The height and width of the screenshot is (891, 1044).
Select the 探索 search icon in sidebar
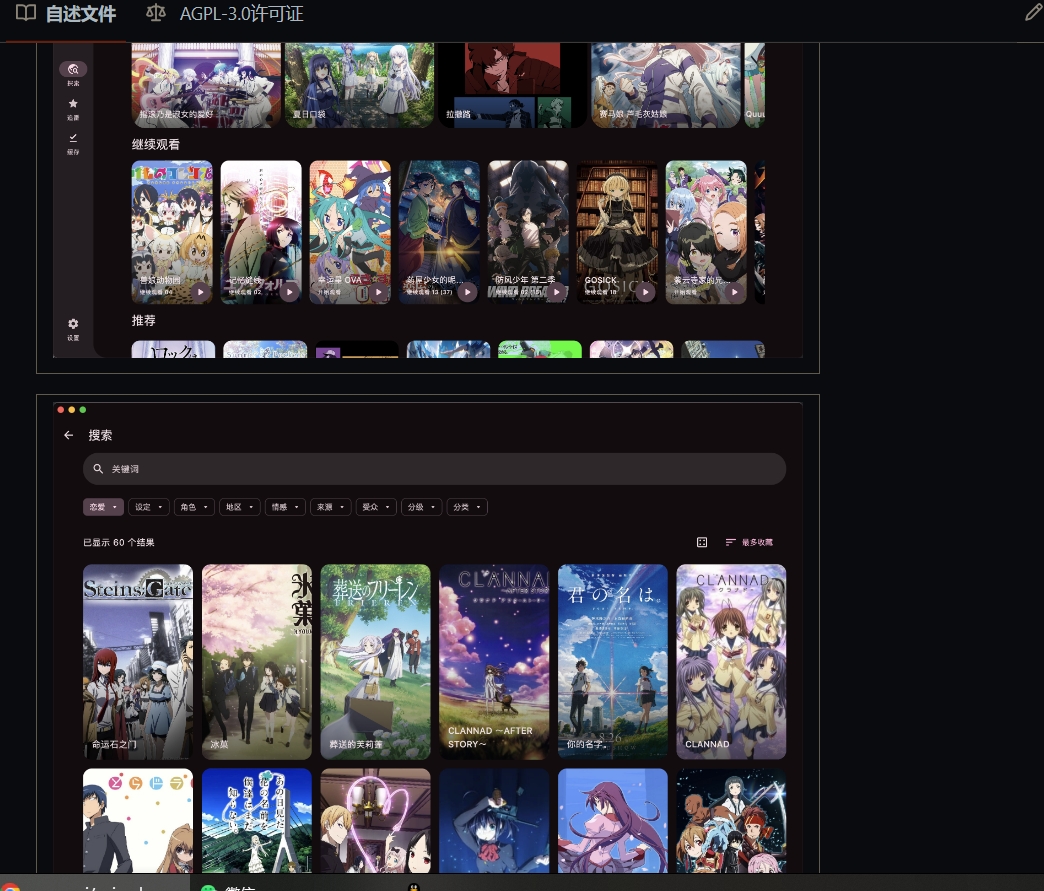point(73,69)
